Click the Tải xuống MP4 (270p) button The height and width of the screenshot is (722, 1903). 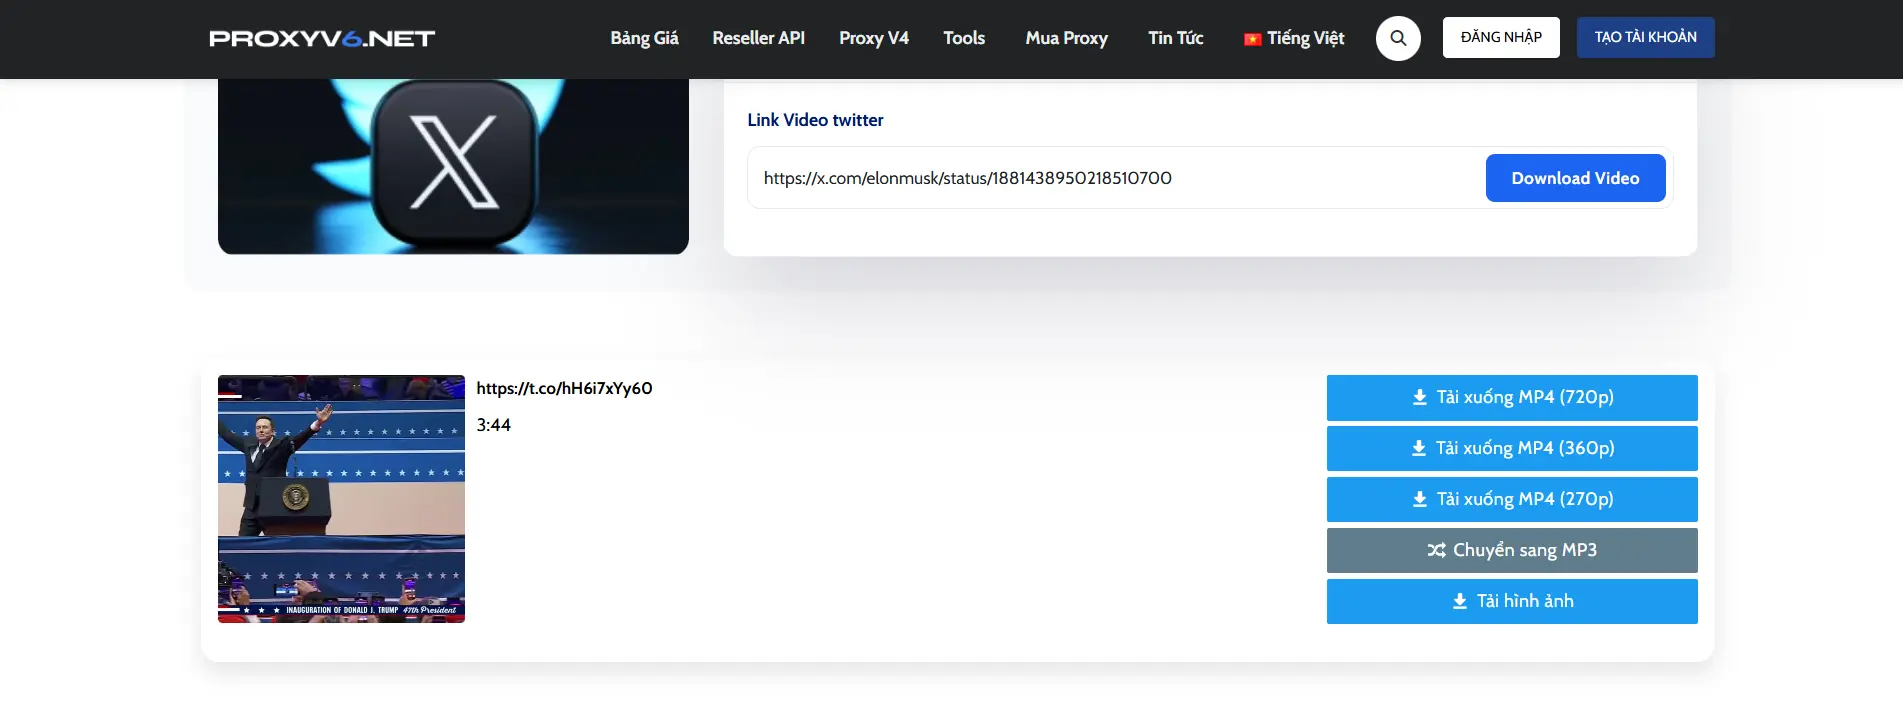coord(1512,499)
